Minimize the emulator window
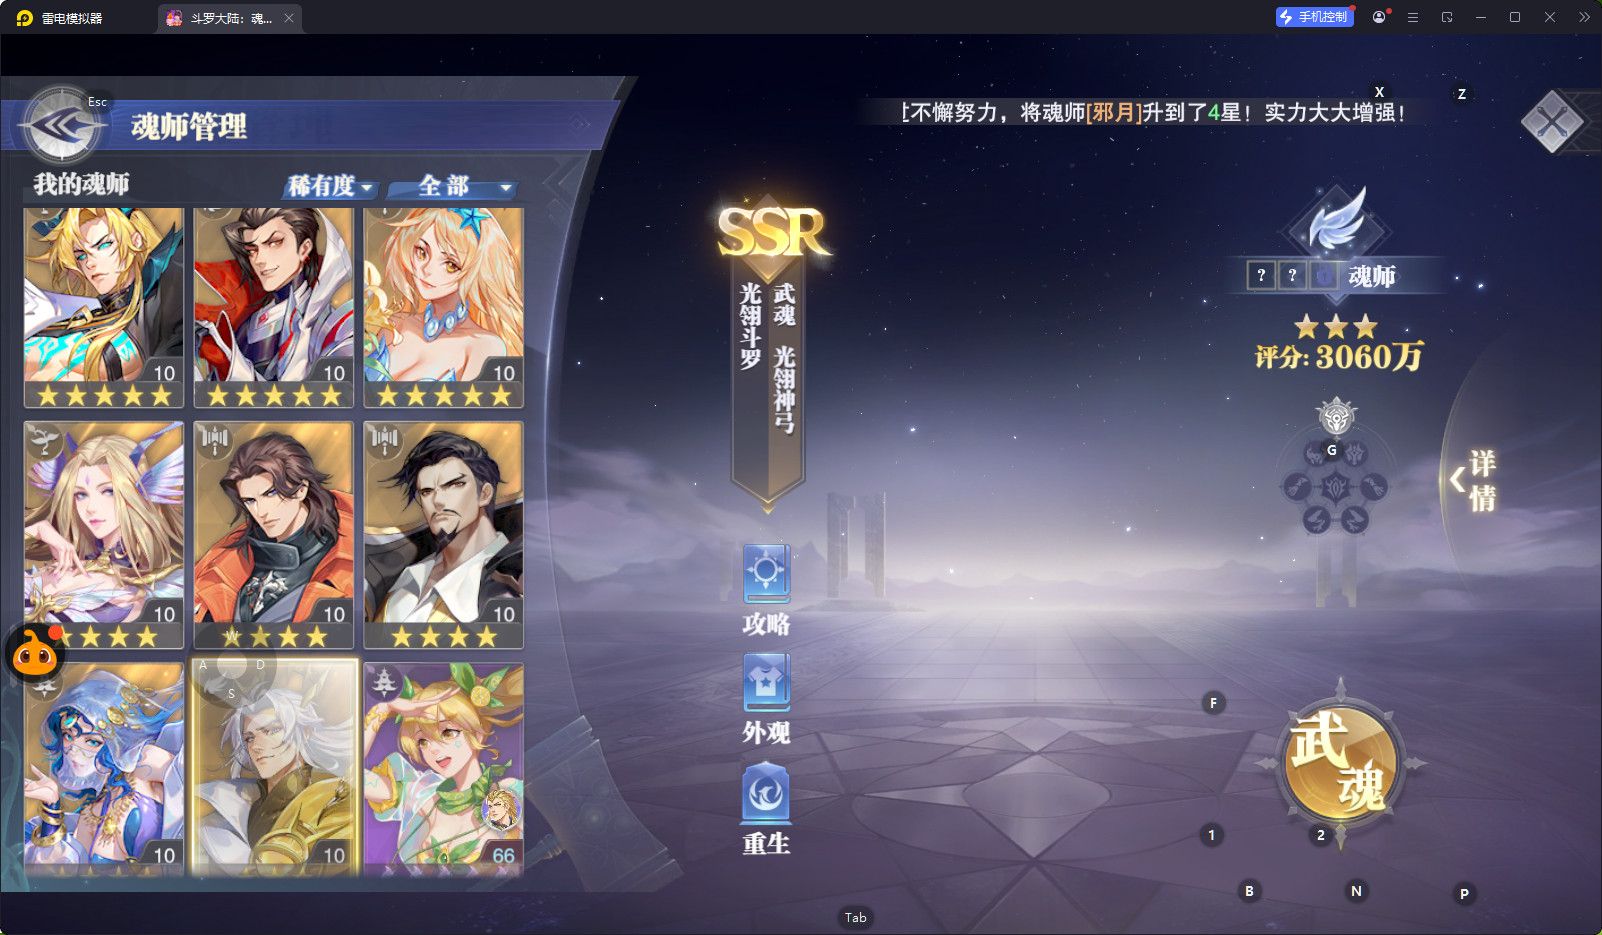The height and width of the screenshot is (935, 1602). click(x=1481, y=17)
